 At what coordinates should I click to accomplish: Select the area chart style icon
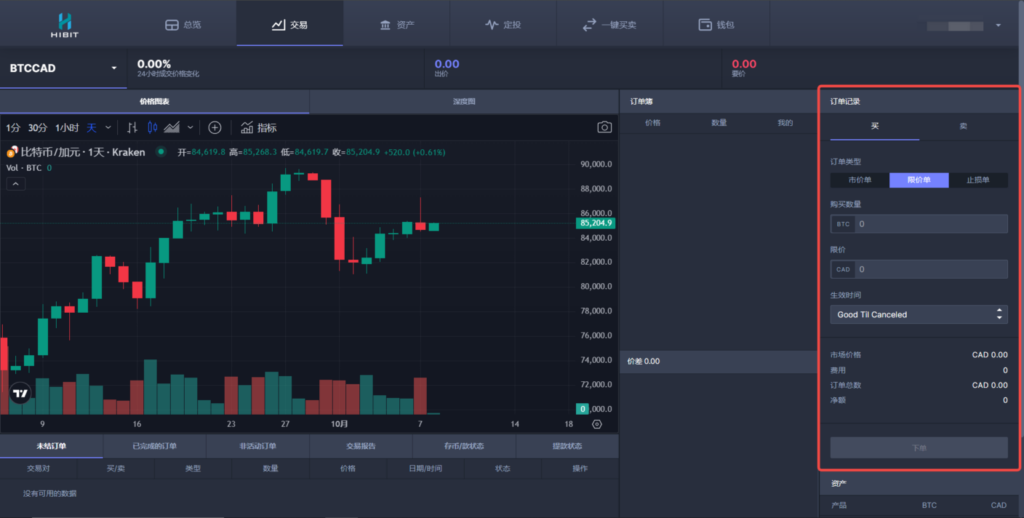coord(172,128)
